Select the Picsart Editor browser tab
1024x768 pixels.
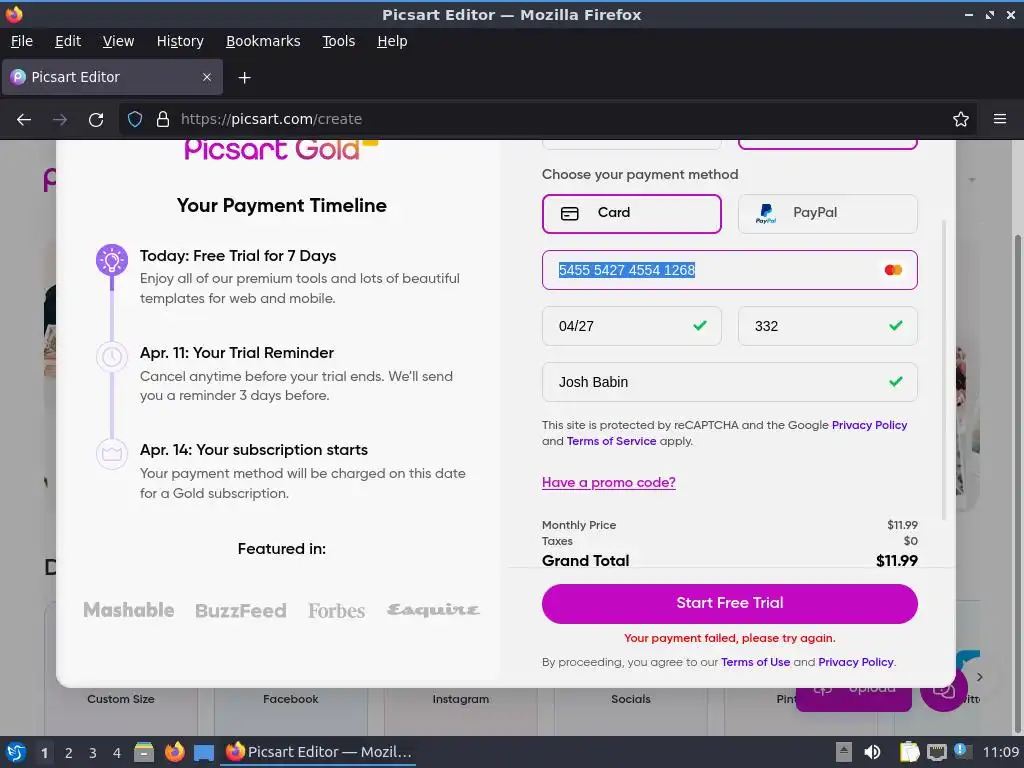coord(112,77)
